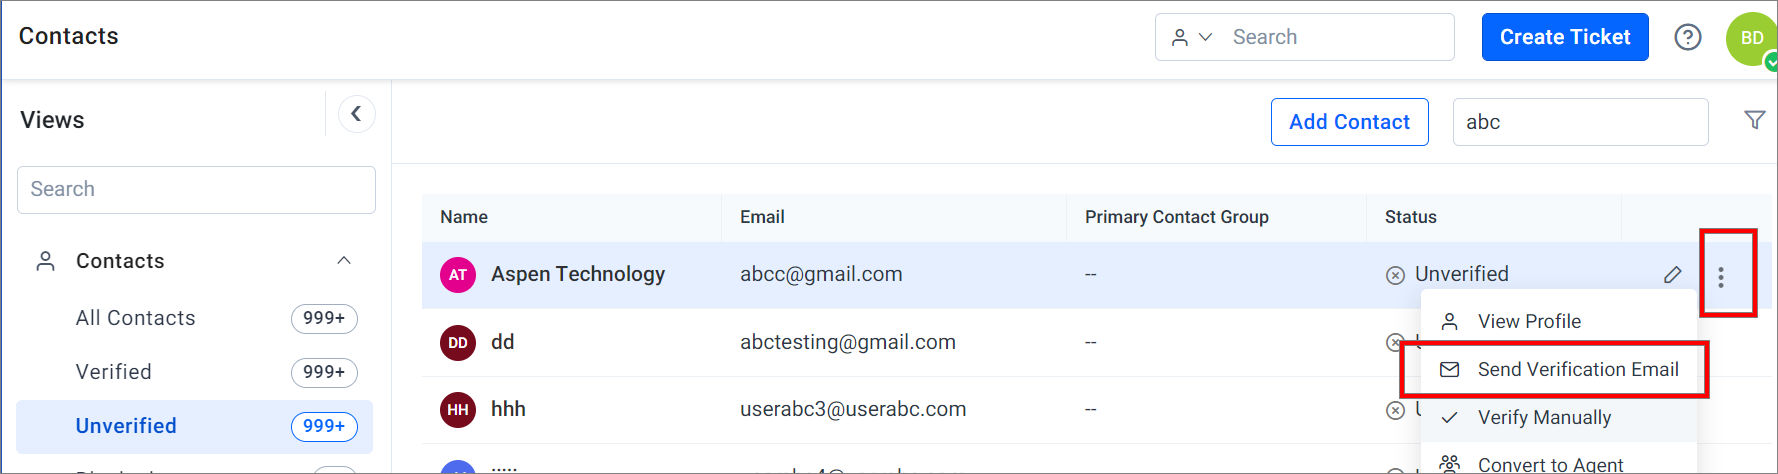The width and height of the screenshot is (1778, 474).
Task: Open the BD user profile avatar
Action: pos(1751,38)
